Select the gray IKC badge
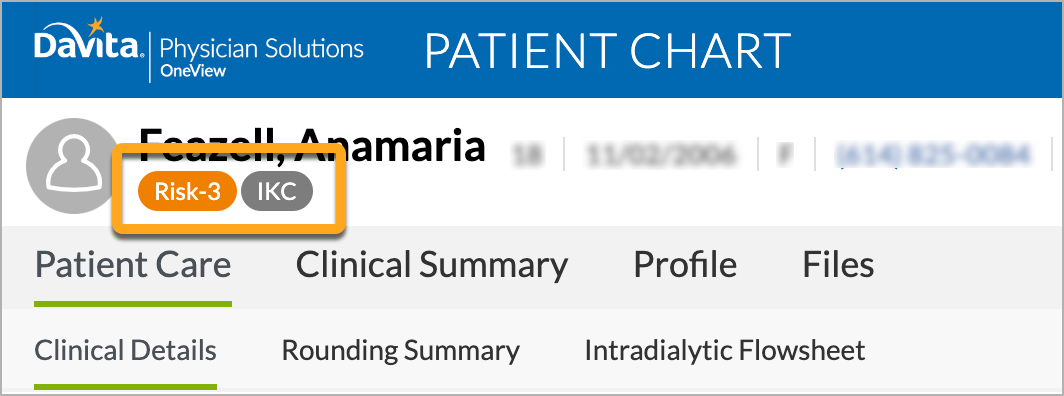This screenshot has height=396, width=1064. [277, 193]
